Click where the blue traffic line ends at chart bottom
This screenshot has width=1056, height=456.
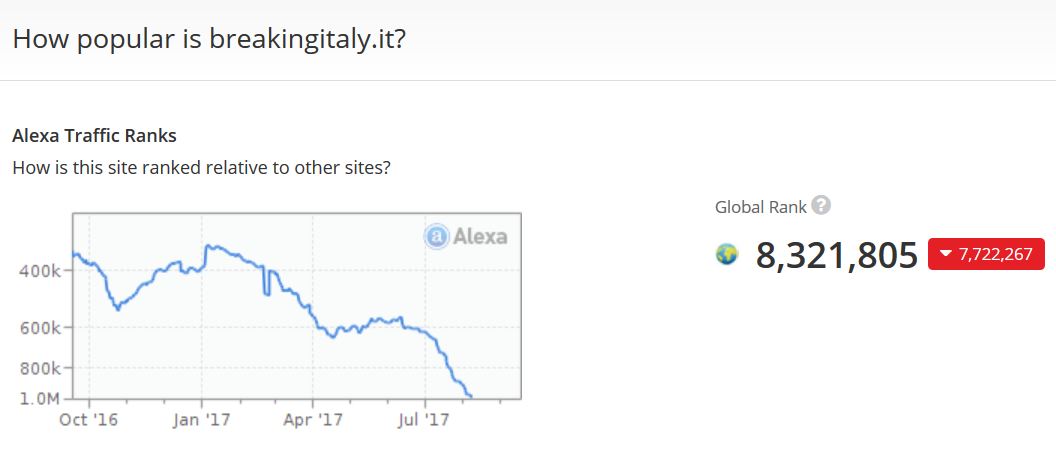pyautogui.click(x=469, y=396)
